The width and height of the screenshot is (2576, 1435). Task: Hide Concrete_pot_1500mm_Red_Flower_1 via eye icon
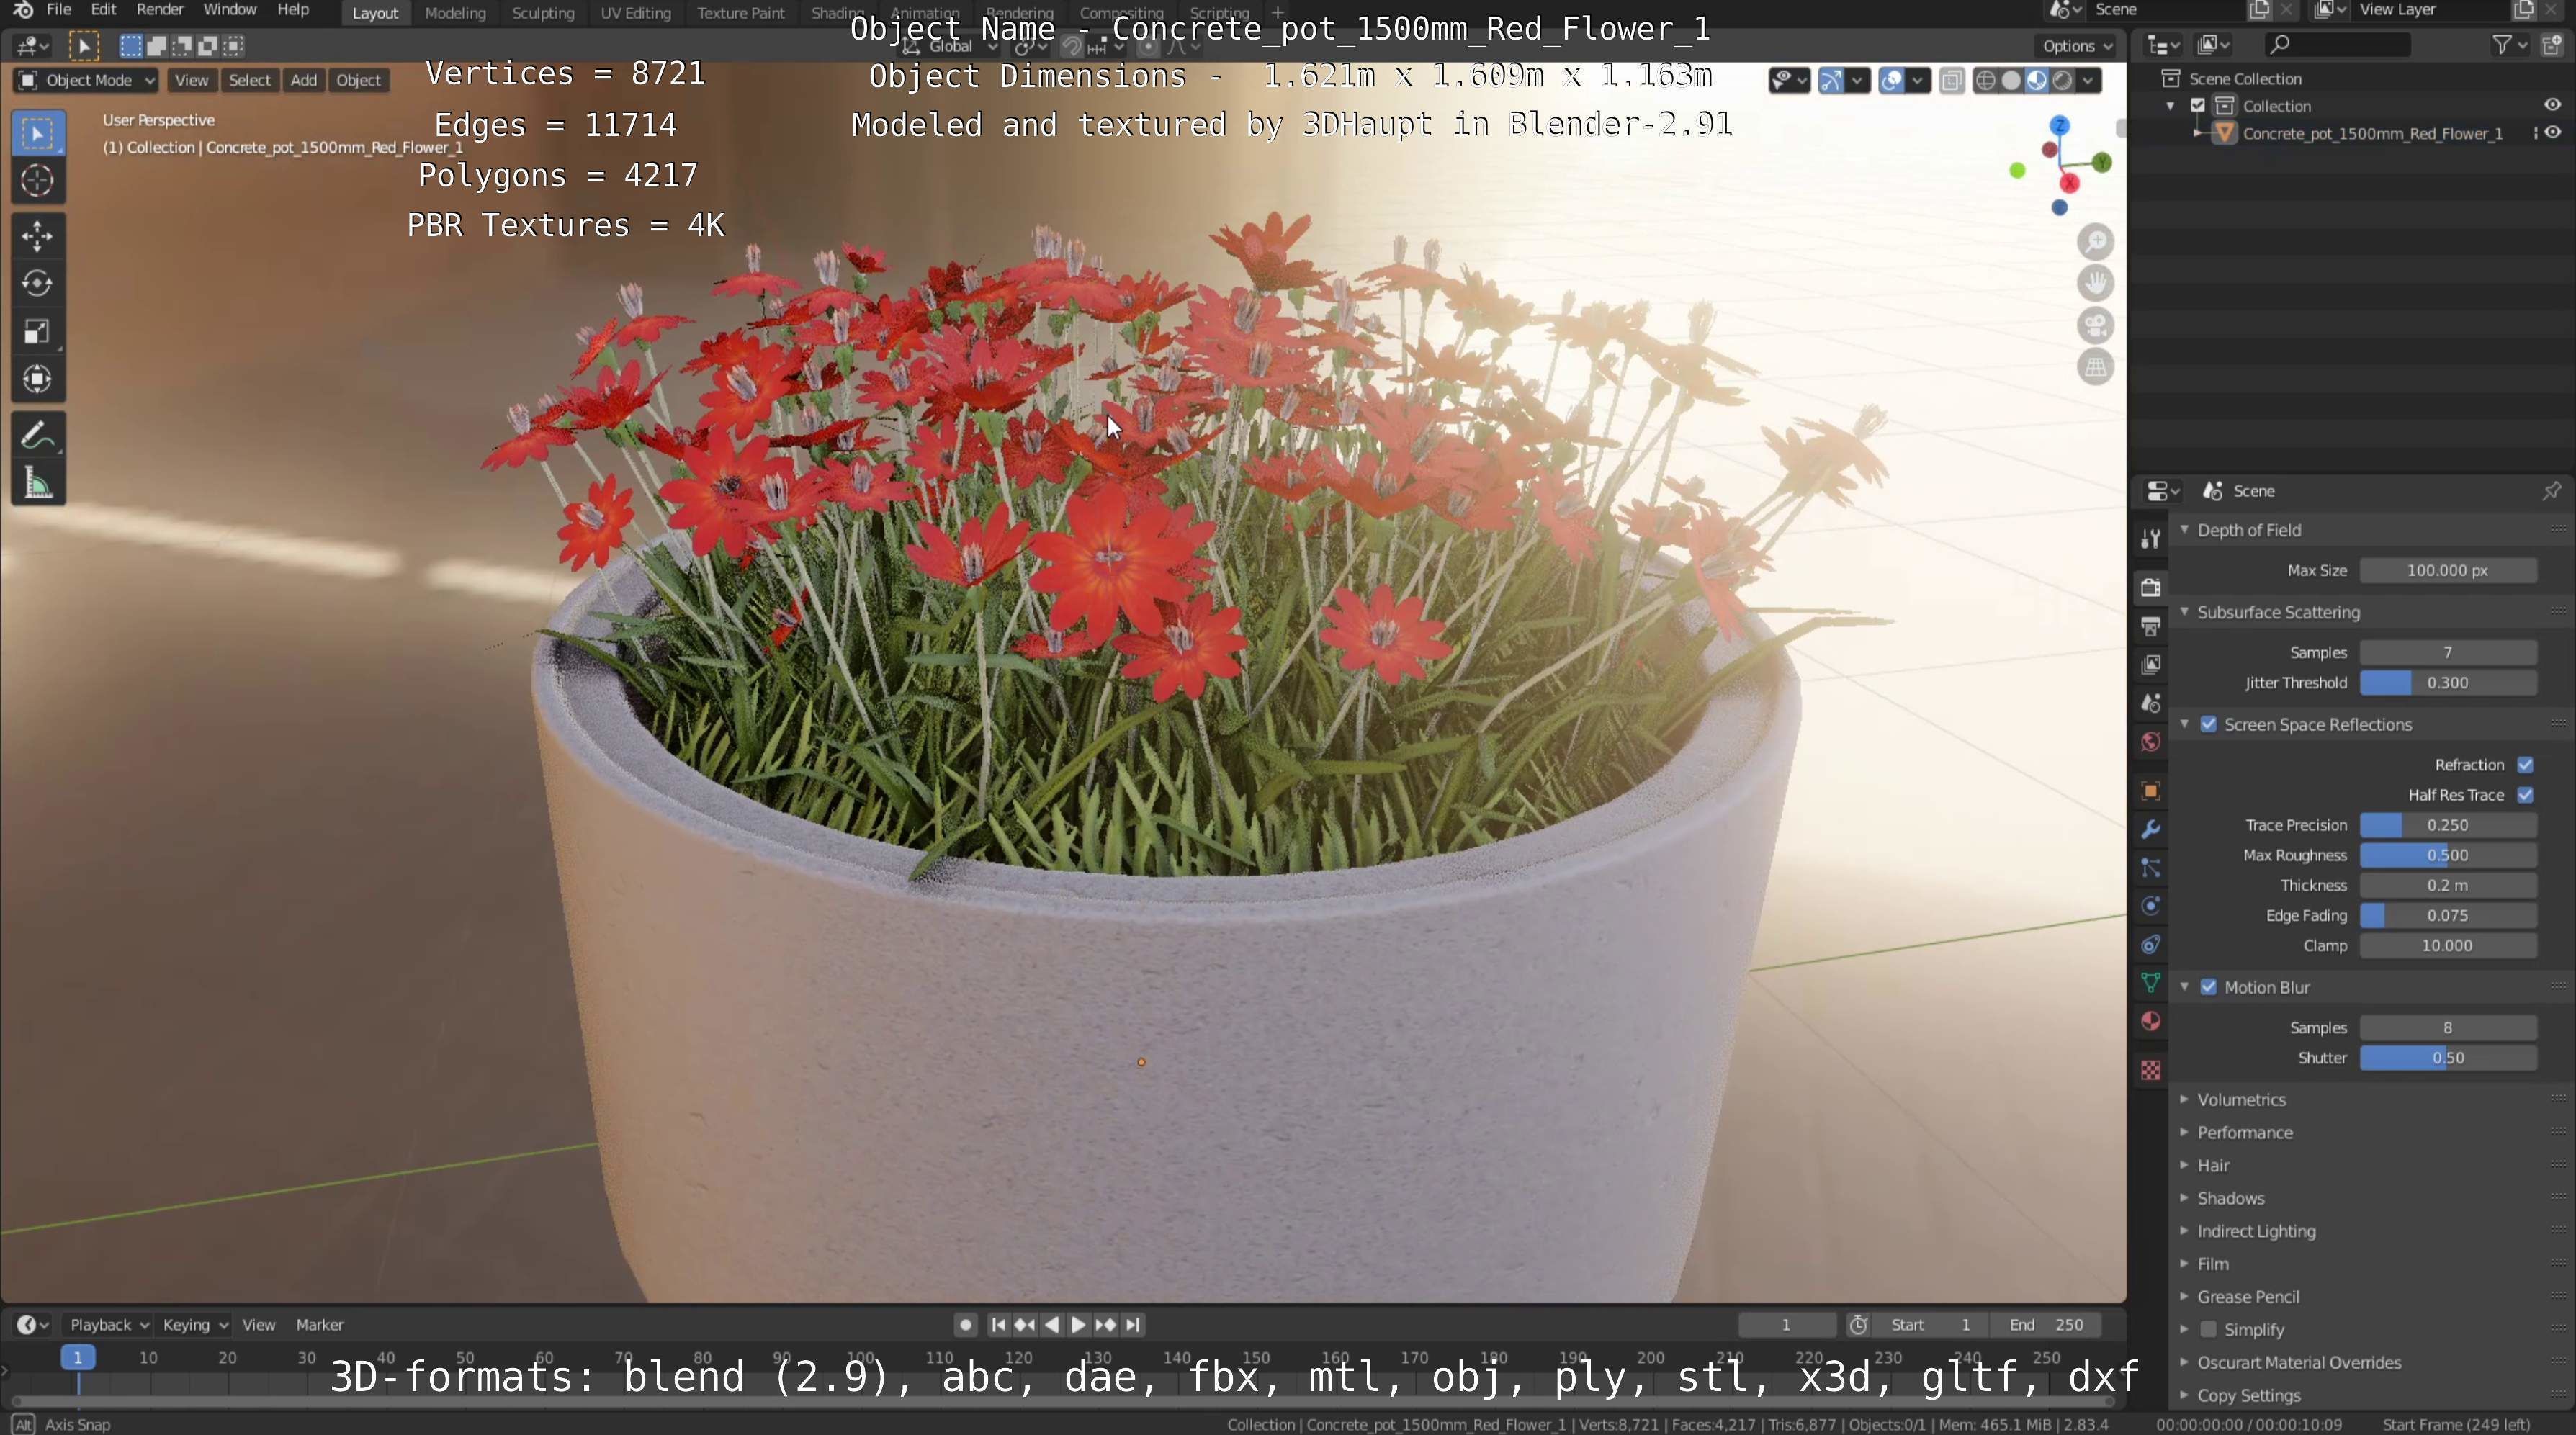click(2552, 133)
